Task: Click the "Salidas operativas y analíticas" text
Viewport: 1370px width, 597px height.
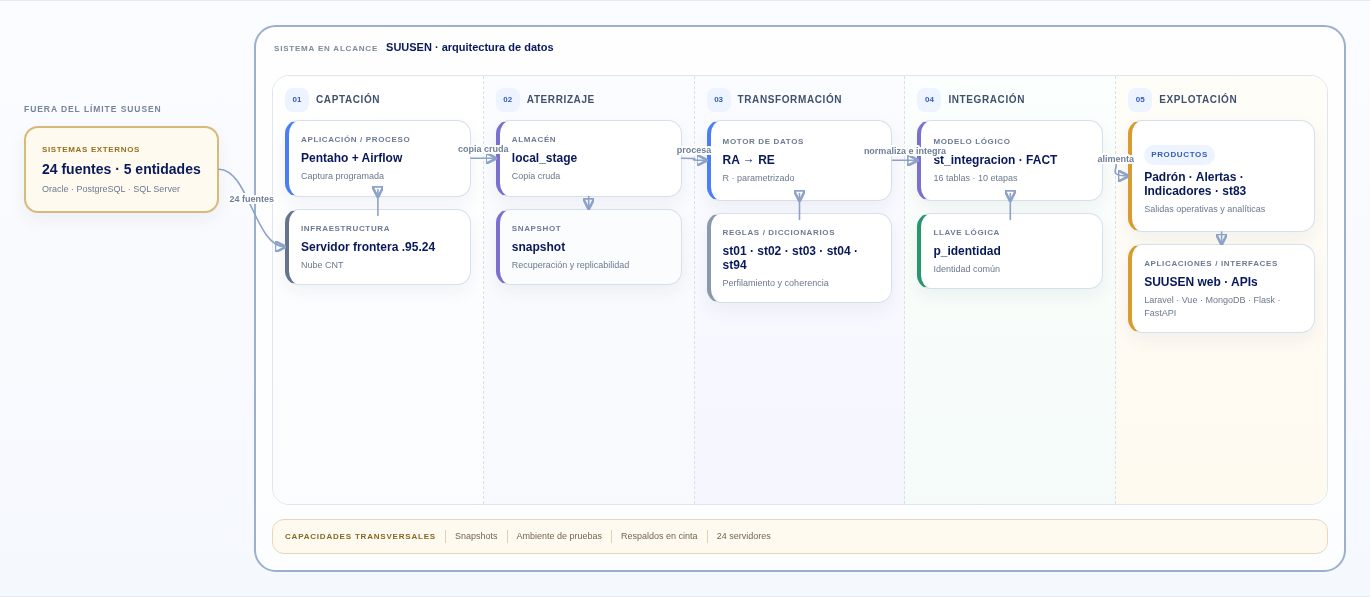Action: (x=1205, y=209)
